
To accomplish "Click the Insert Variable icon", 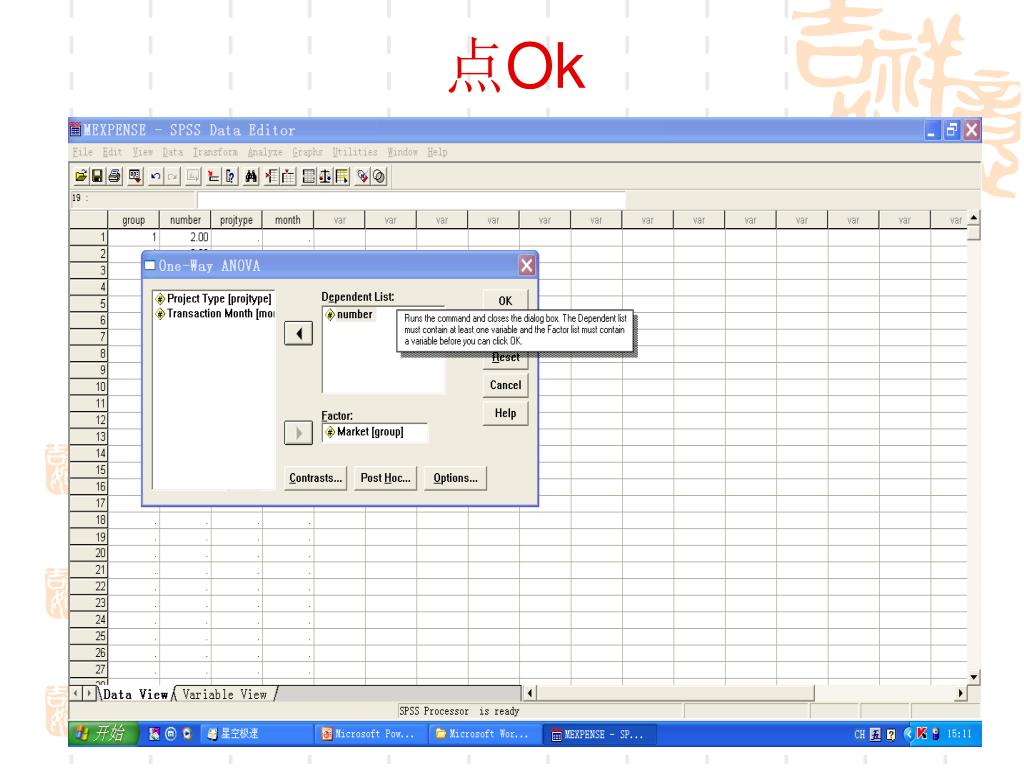I will (288, 176).
